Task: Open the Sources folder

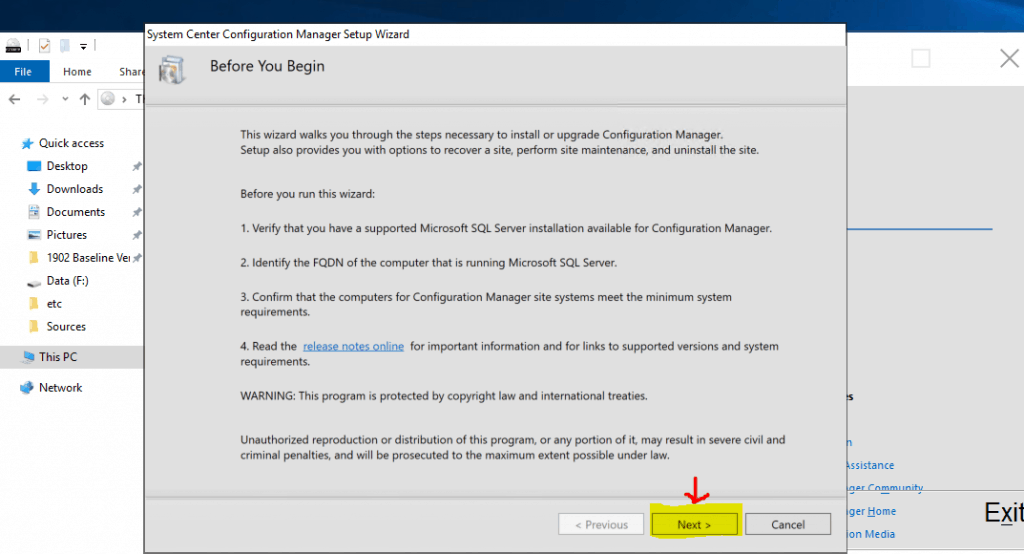Action: coord(66,327)
